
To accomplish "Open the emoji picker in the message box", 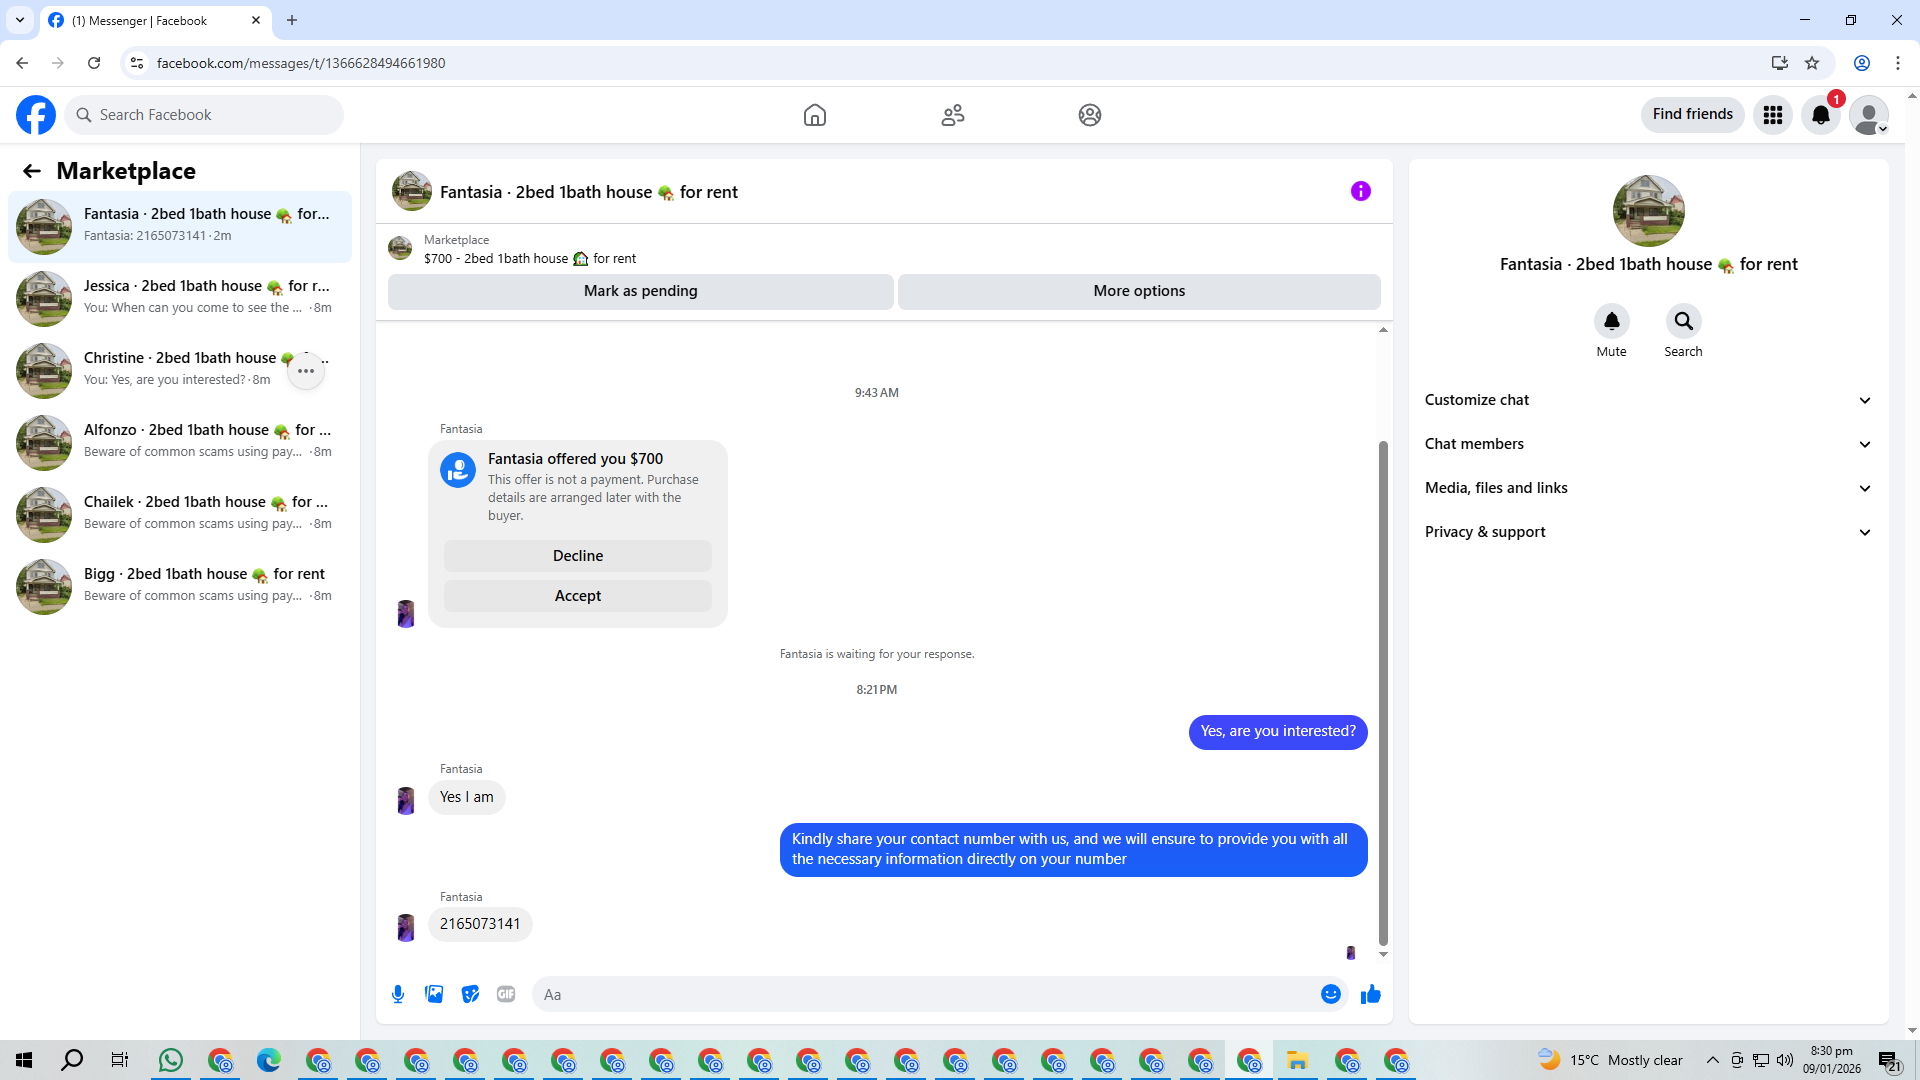I will click(x=1330, y=994).
